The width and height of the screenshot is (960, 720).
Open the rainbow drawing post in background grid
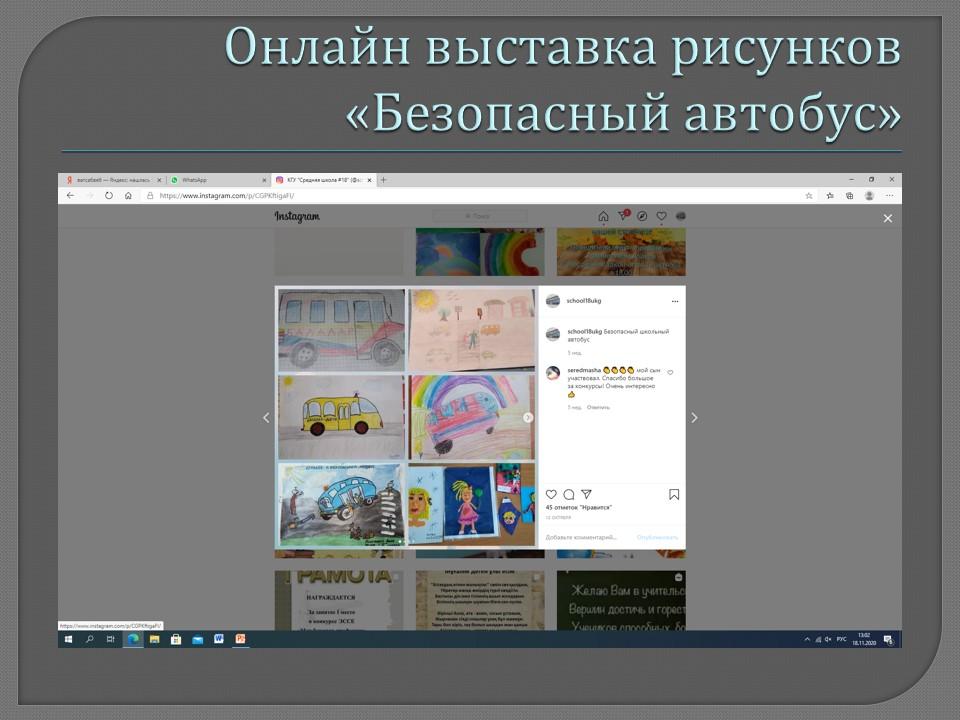480,252
